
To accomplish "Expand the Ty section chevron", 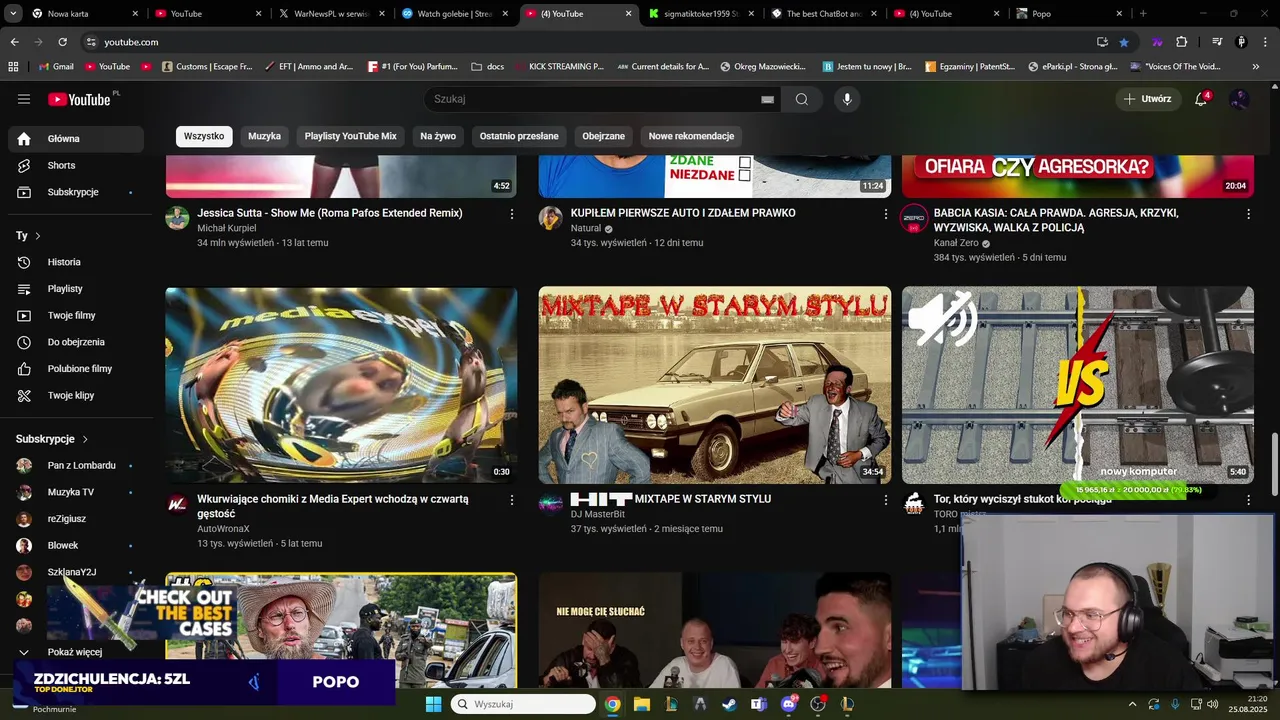I will [38, 236].
